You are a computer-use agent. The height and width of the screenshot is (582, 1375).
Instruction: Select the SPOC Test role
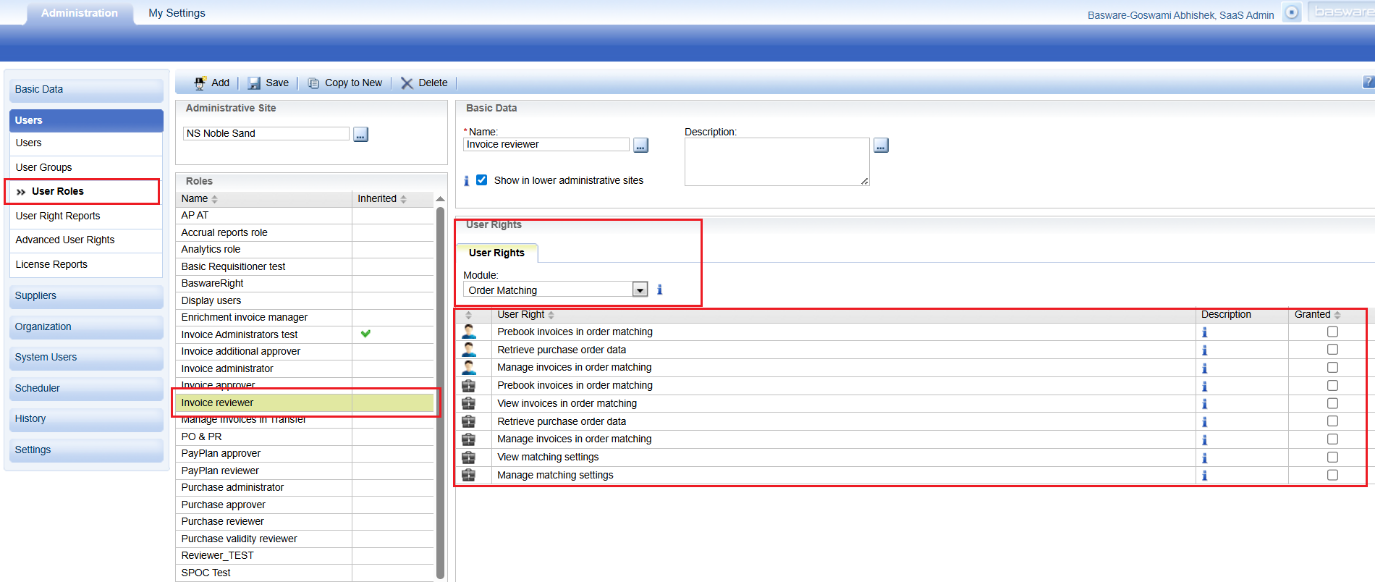305,572
